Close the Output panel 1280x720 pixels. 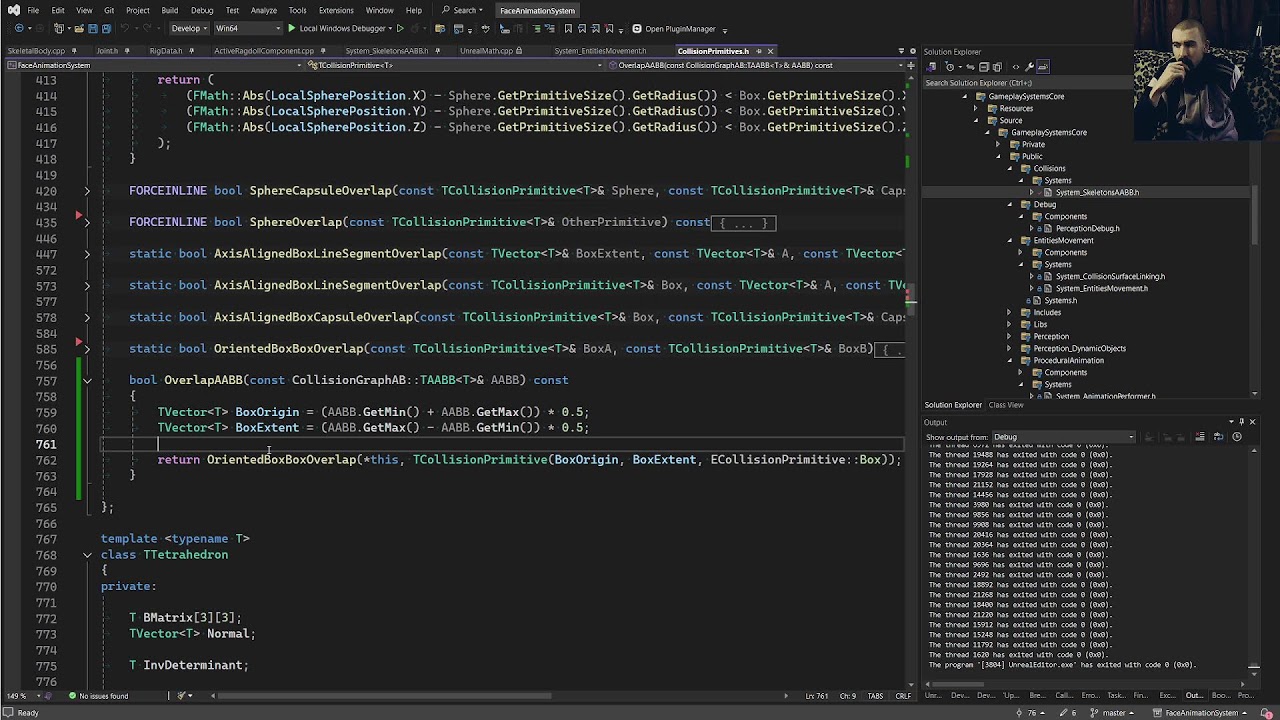1252,422
